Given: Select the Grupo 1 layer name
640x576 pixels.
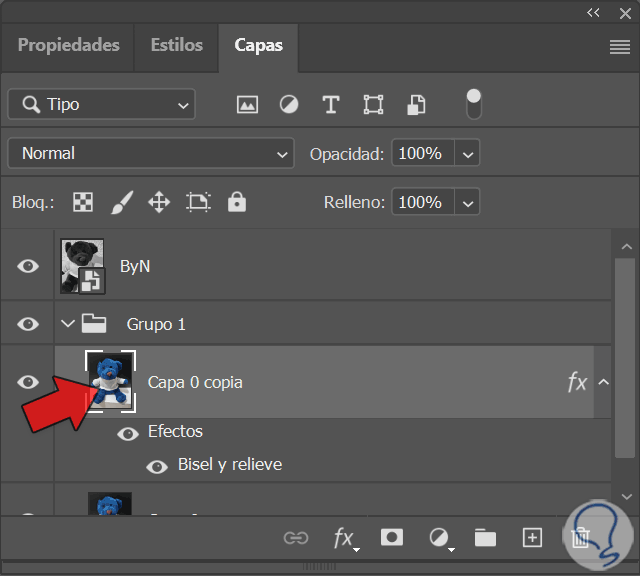Looking at the screenshot, I should click(156, 325).
